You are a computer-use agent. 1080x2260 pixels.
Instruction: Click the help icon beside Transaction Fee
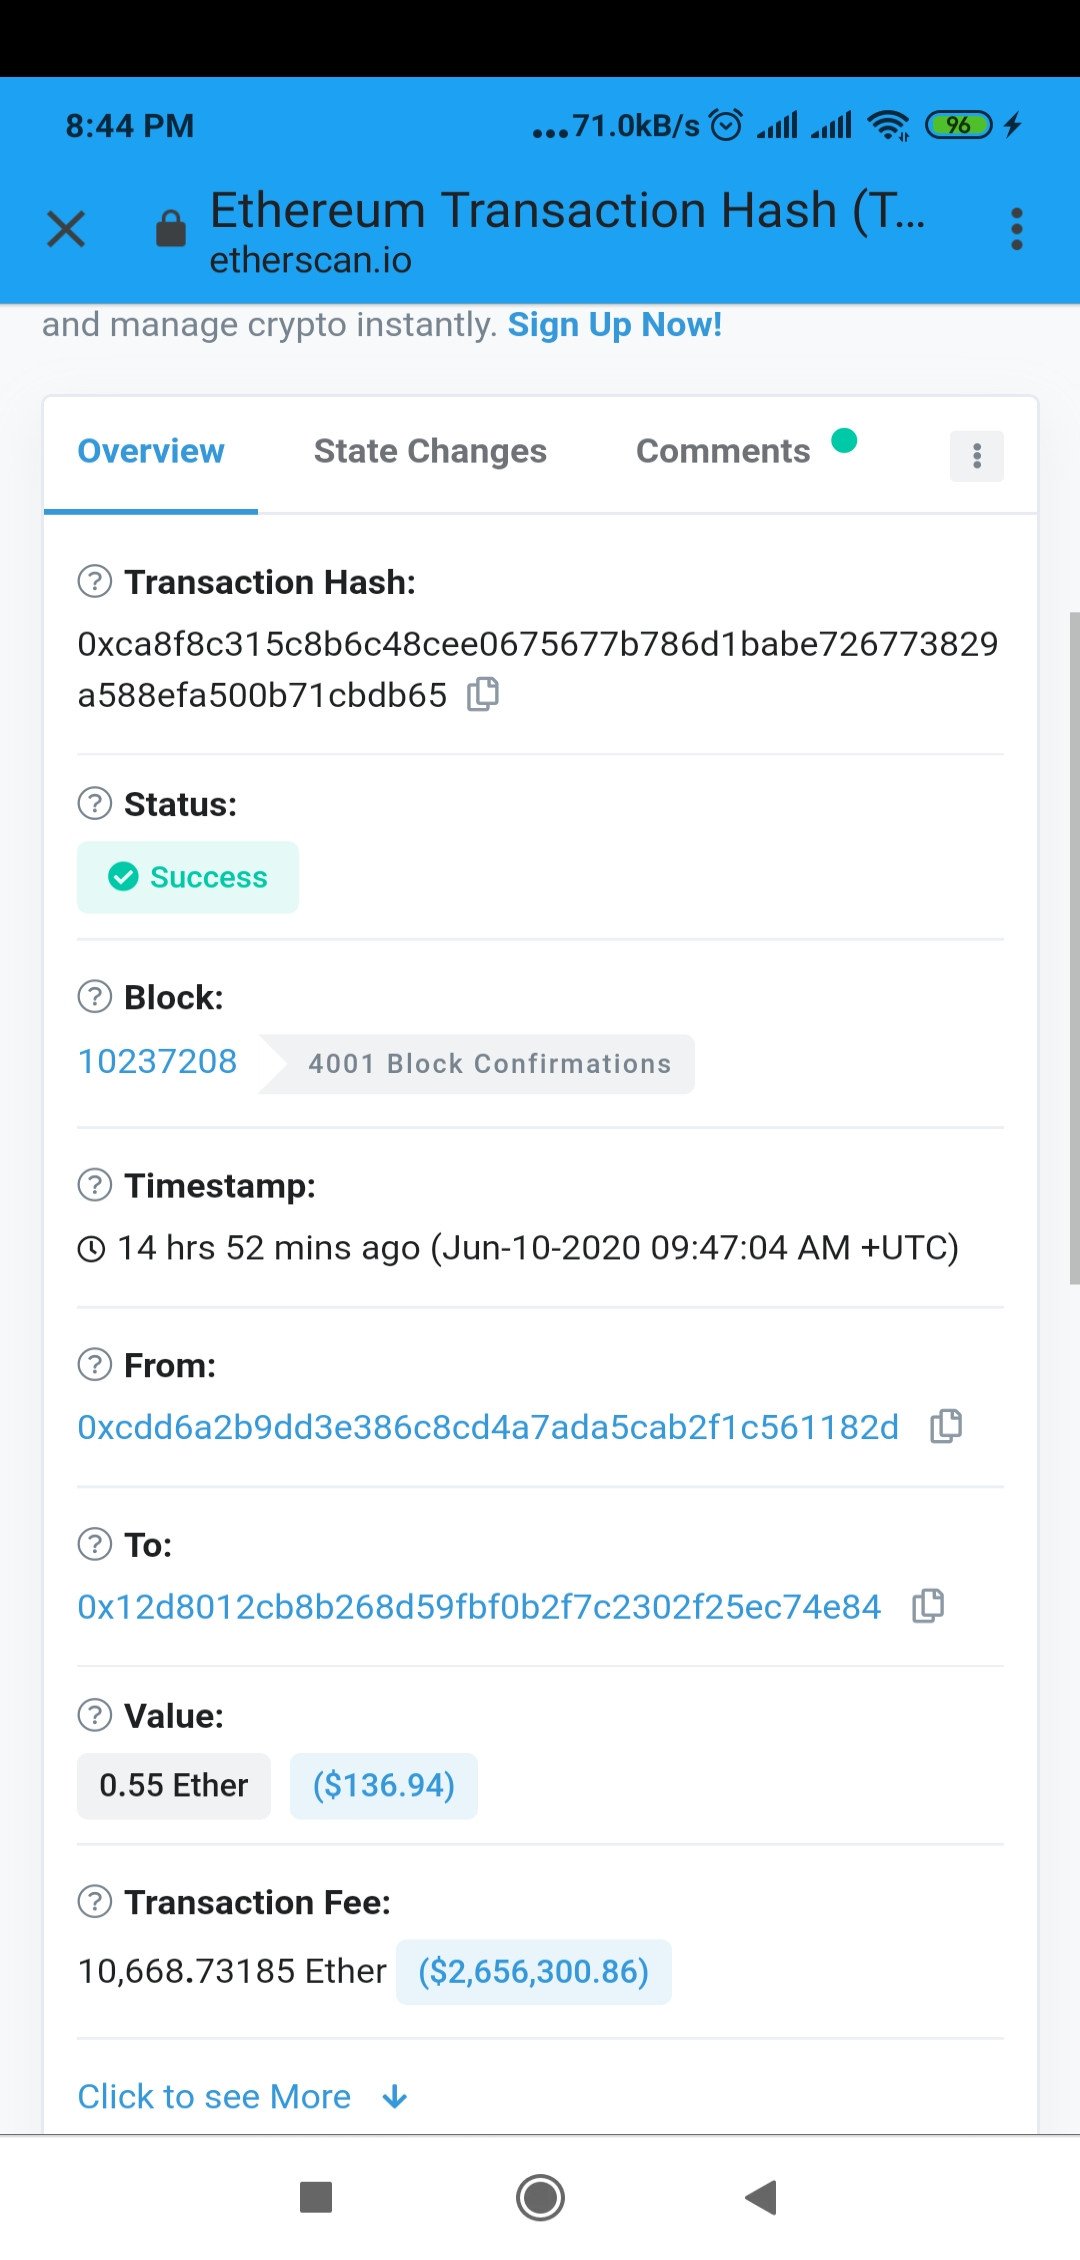tap(95, 1902)
